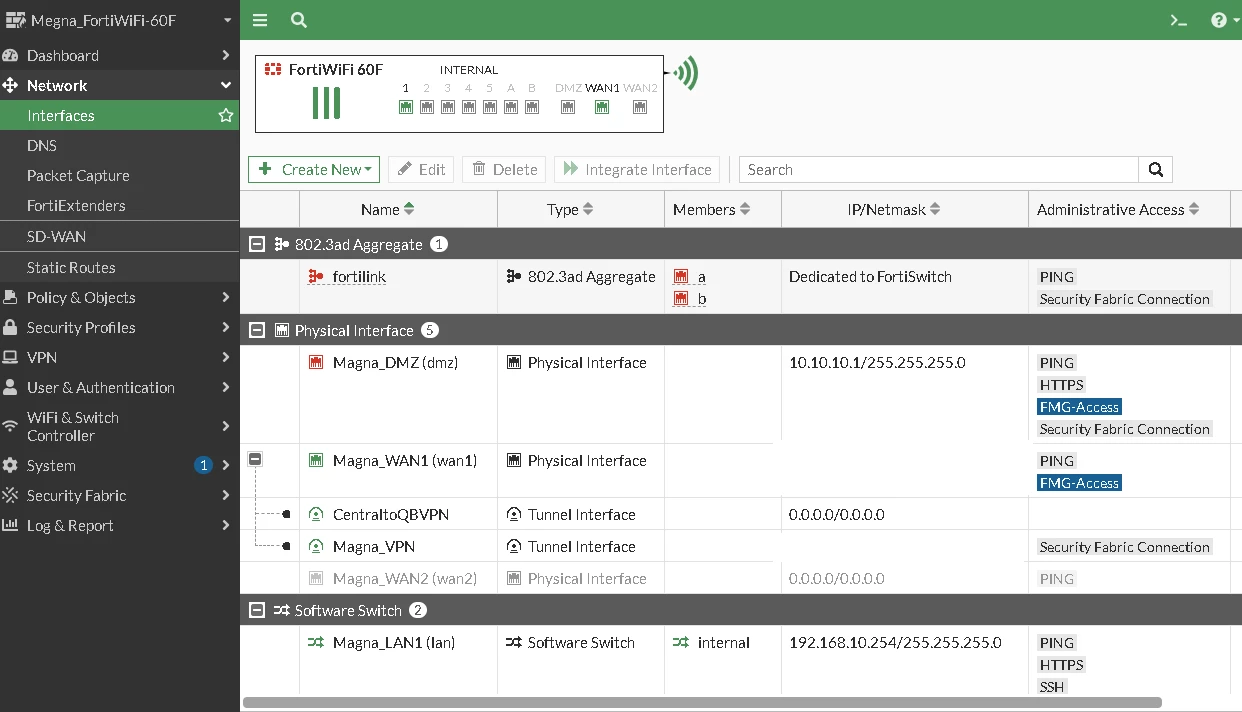
Task: Click the 10.10.10.1/255.255.255.0 cell
Action: coord(877,363)
